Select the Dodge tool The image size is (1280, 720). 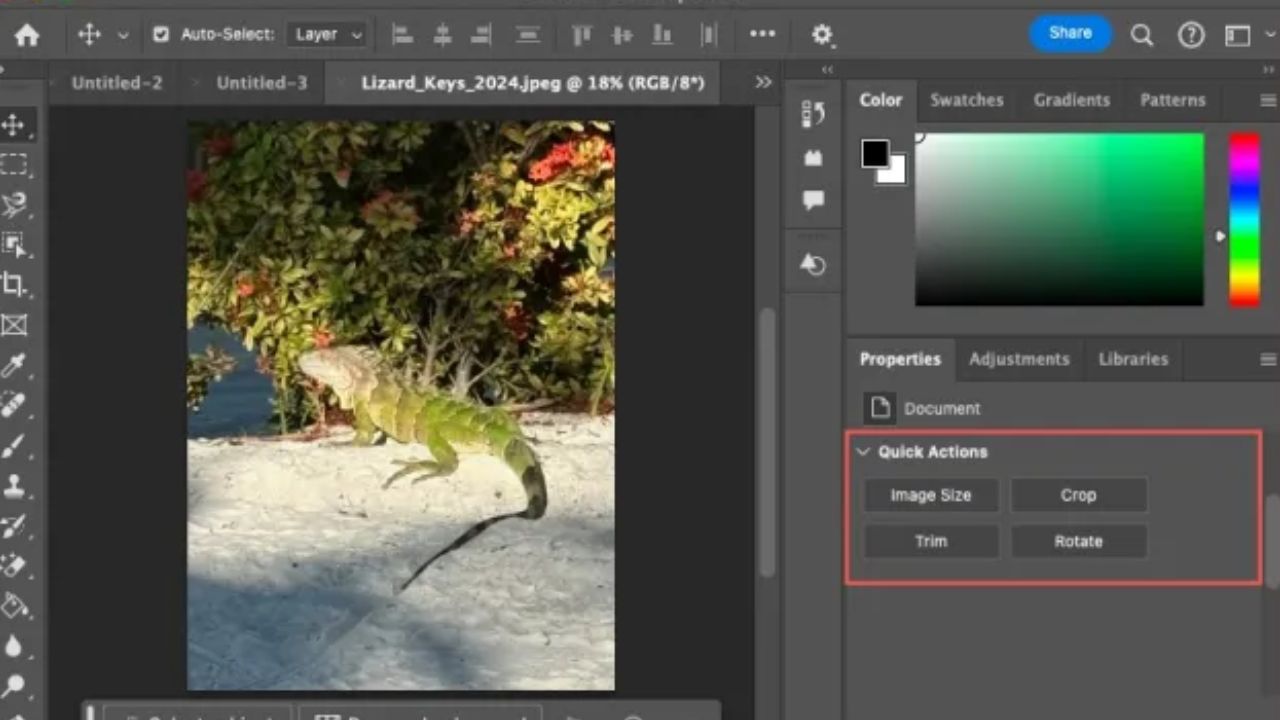point(14,686)
